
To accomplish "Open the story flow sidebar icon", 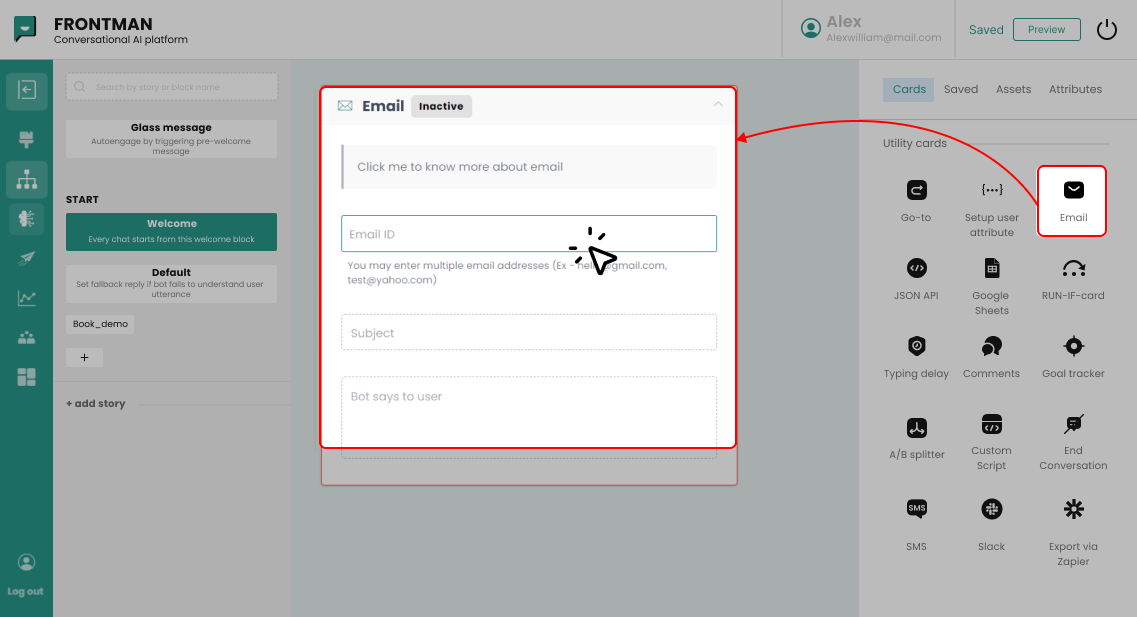I will tap(27, 180).
